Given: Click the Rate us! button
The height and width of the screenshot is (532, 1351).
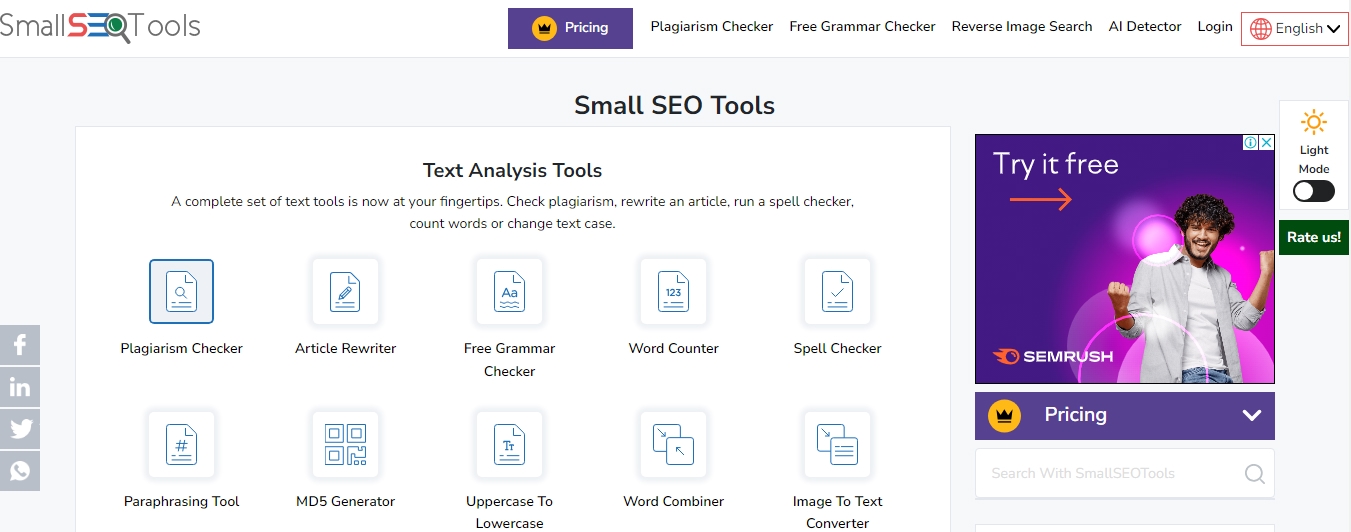Looking at the screenshot, I should (1313, 237).
